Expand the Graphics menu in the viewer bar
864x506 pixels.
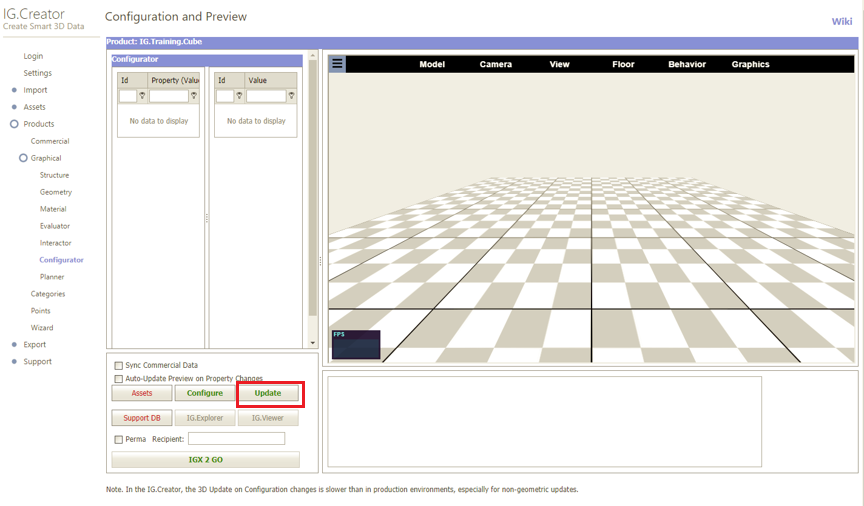coord(750,64)
